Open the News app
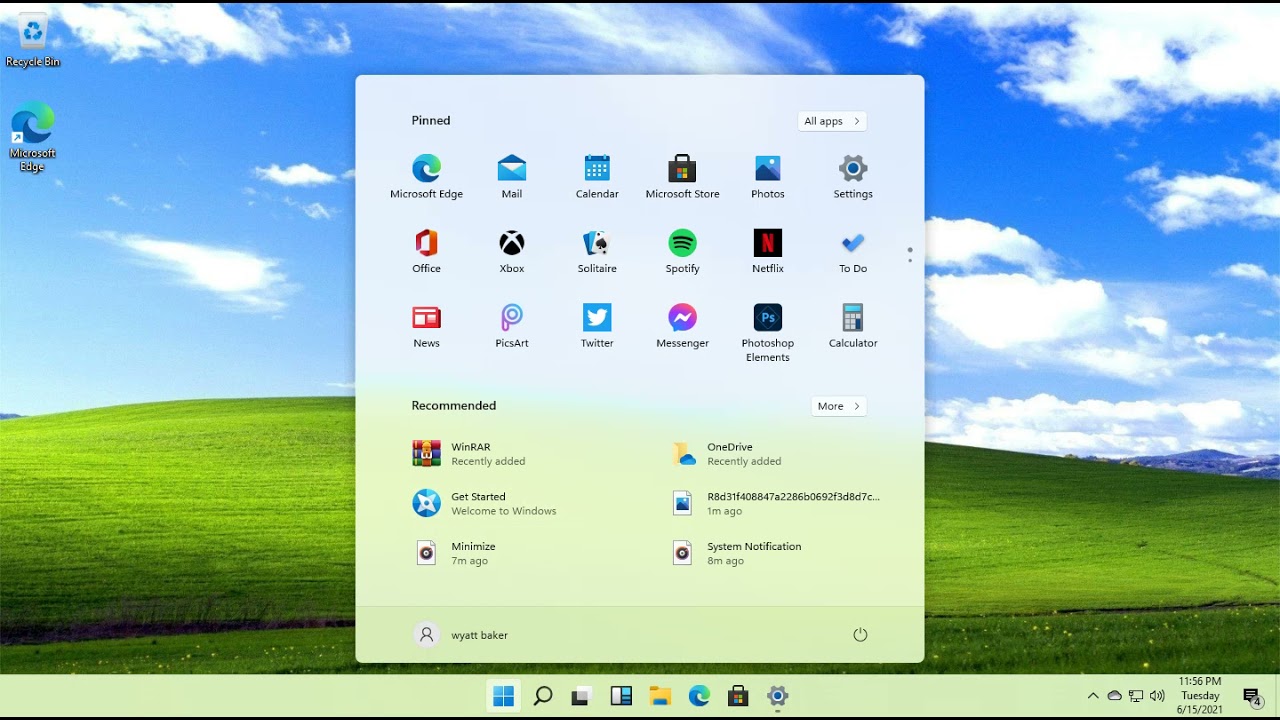Screen dimensions: 1280x720 tap(426, 326)
